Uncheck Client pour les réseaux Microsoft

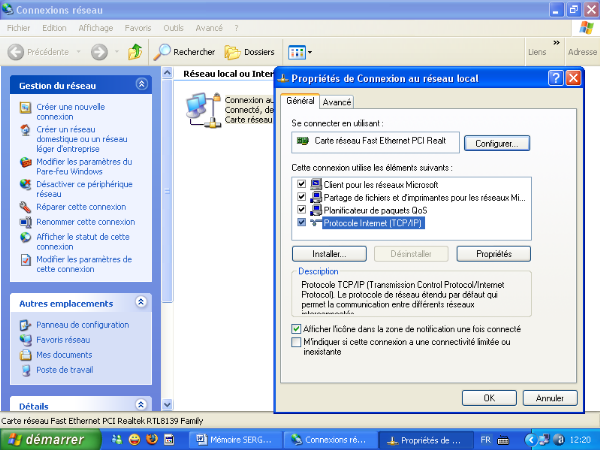tap(302, 184)
